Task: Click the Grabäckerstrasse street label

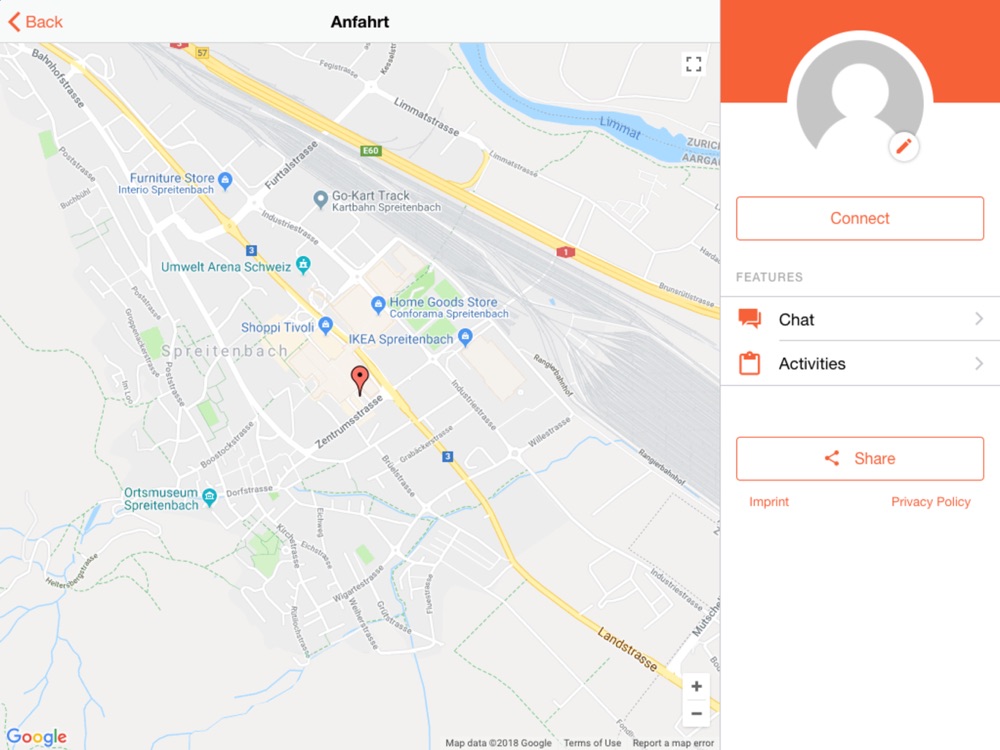Action: click(x=426, y=444)
